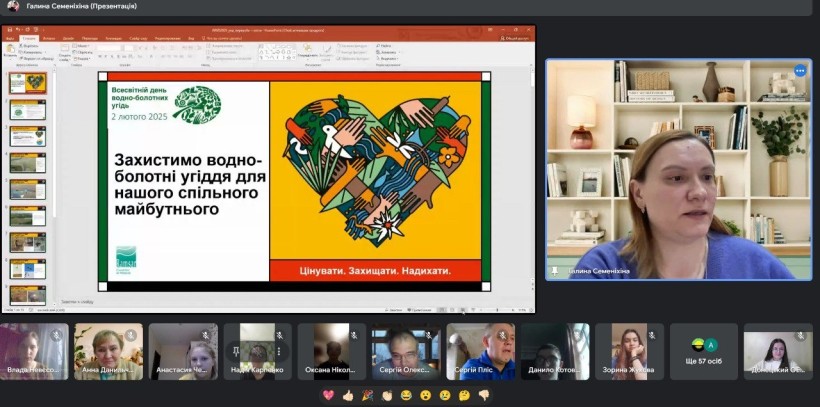
Task: Select slide 3 thumbnail in slide panel
Action: pos(28,137)
